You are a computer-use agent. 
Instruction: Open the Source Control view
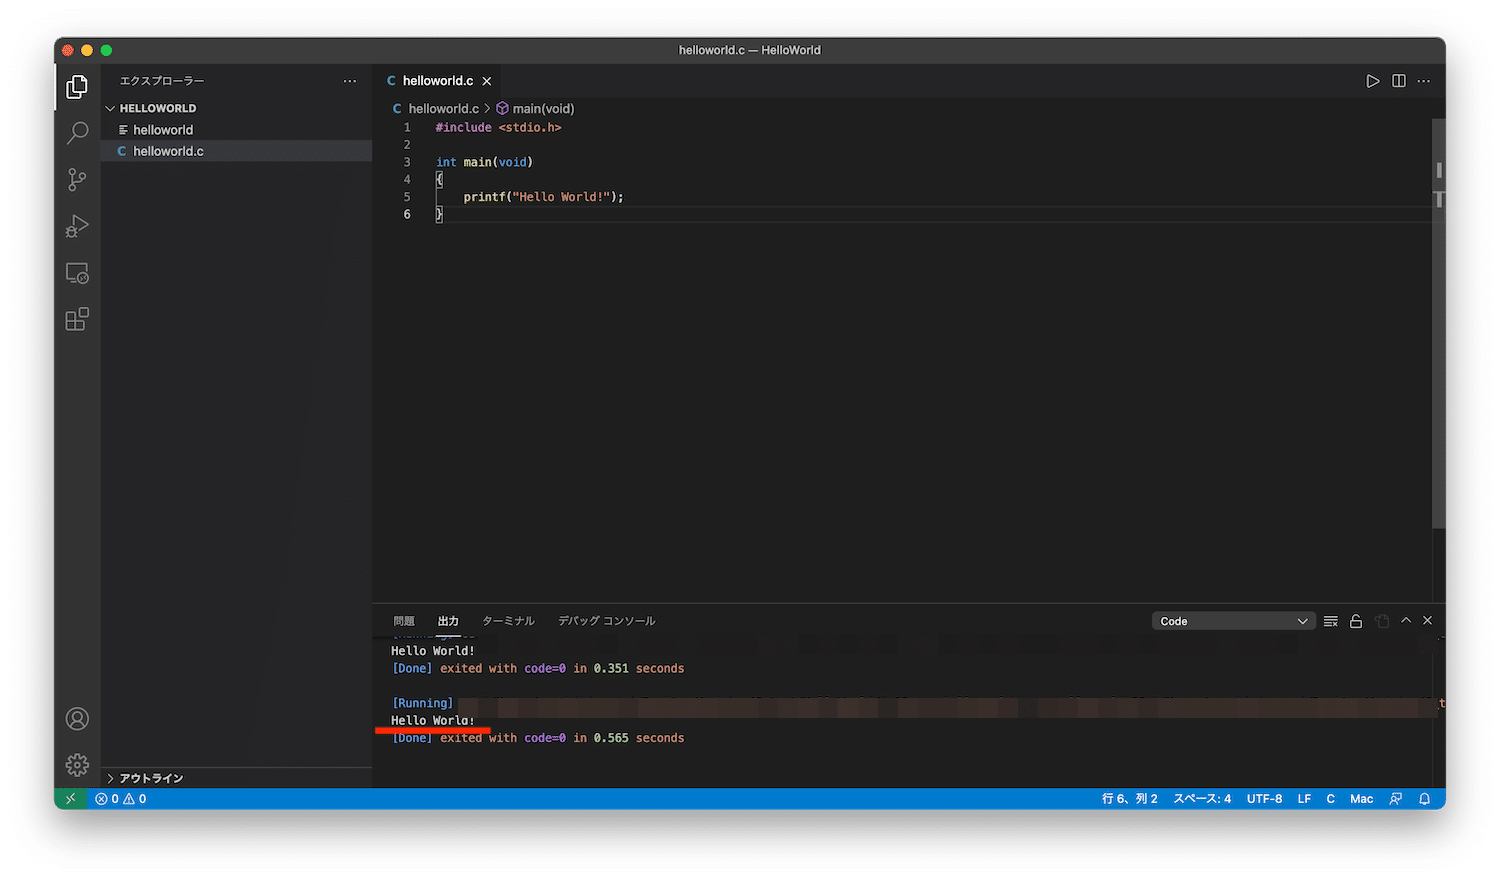77,180
